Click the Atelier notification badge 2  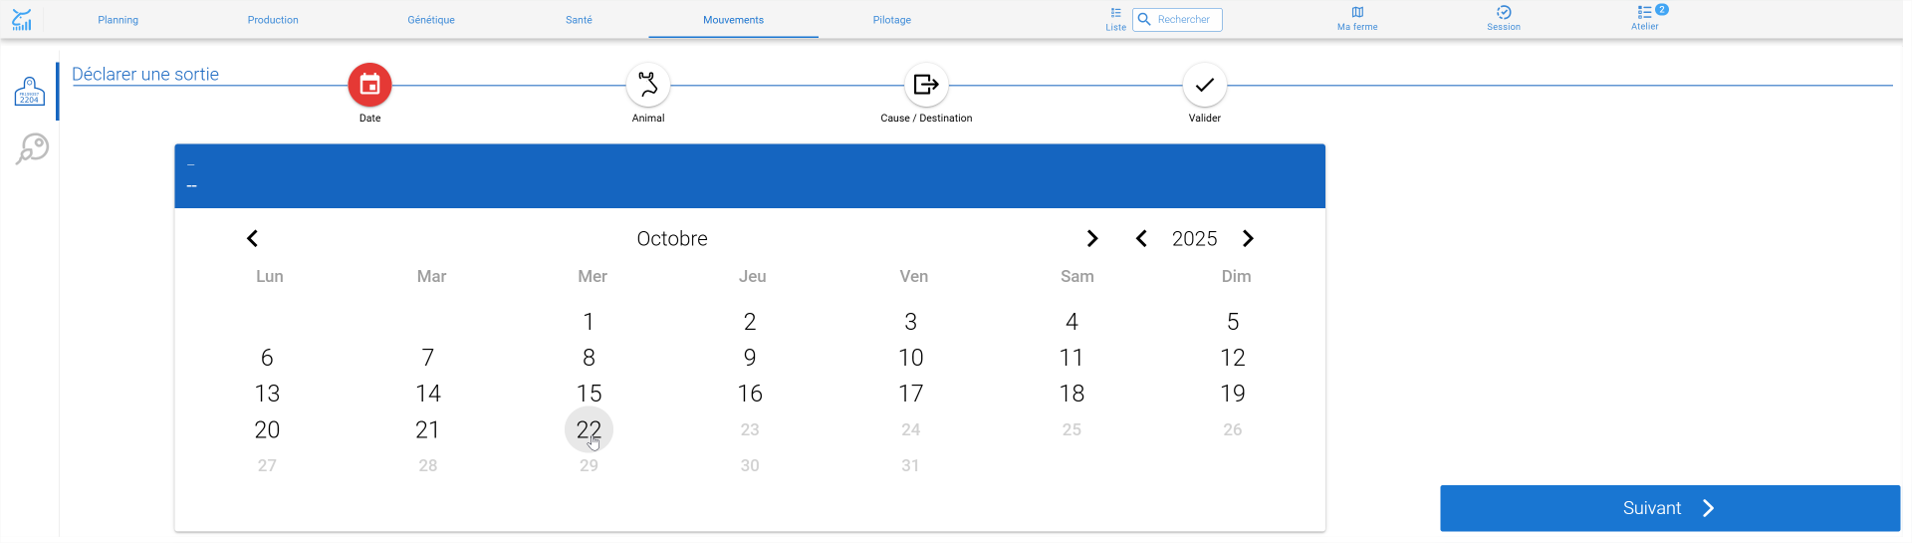tap(1661, 9)
